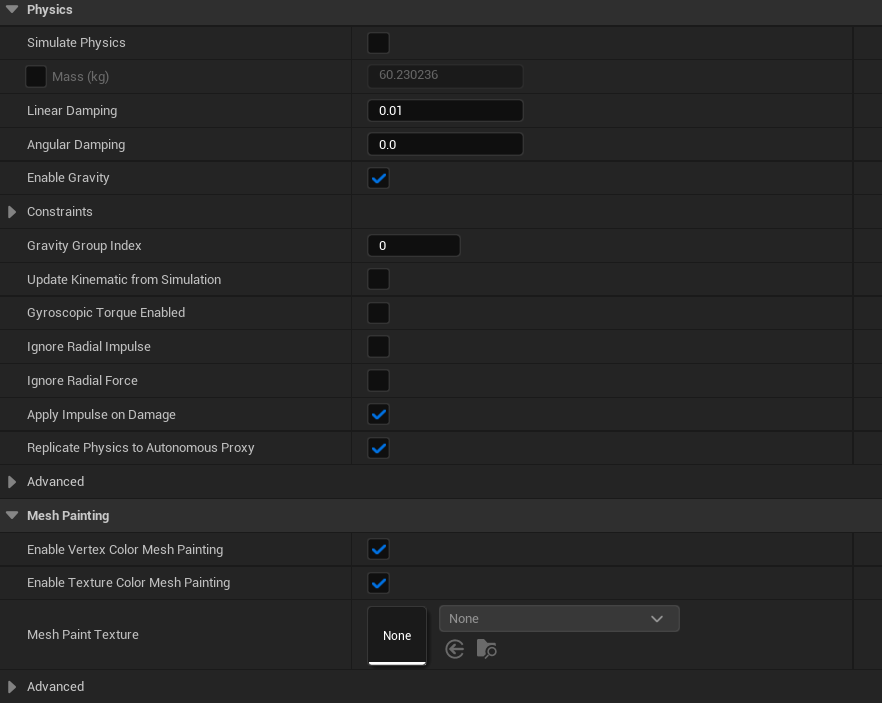Disable Replicate Physics to Autonomous Proxy
Screen dimensions: 882x703
coord(378,448)
